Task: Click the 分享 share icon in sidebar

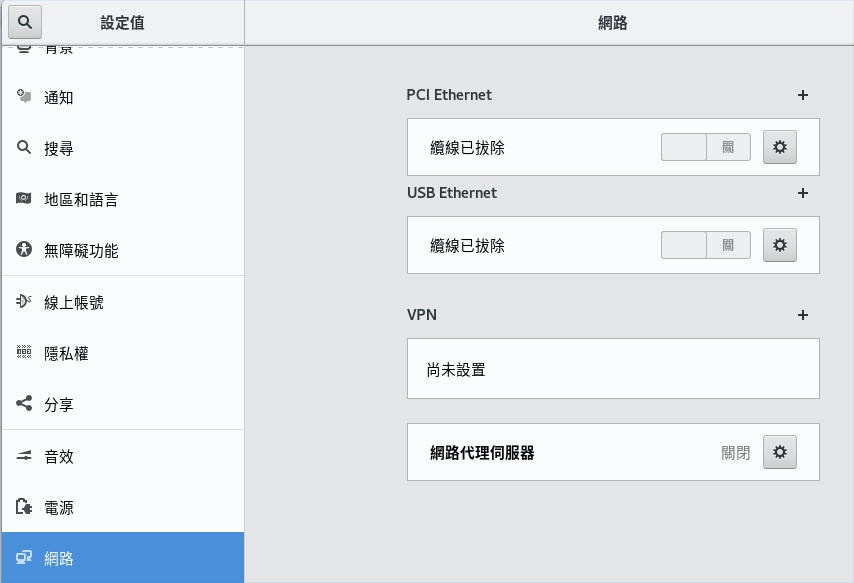Action: [x=24, y=403]
